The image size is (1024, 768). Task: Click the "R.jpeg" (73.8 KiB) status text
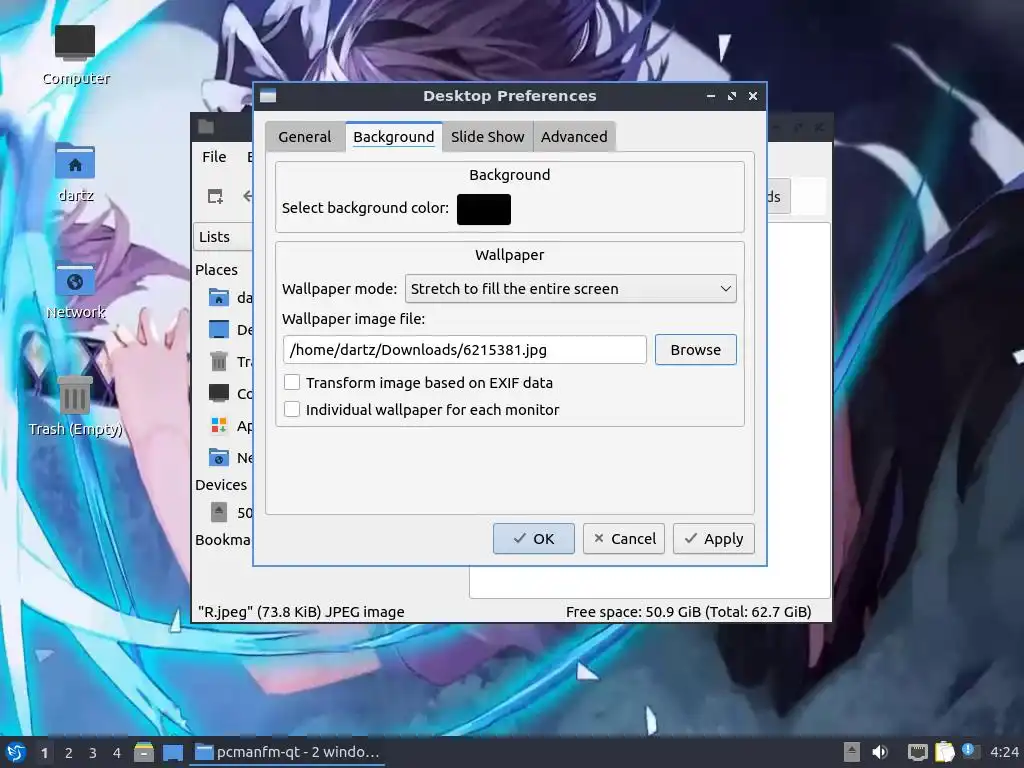pos(301,612)
